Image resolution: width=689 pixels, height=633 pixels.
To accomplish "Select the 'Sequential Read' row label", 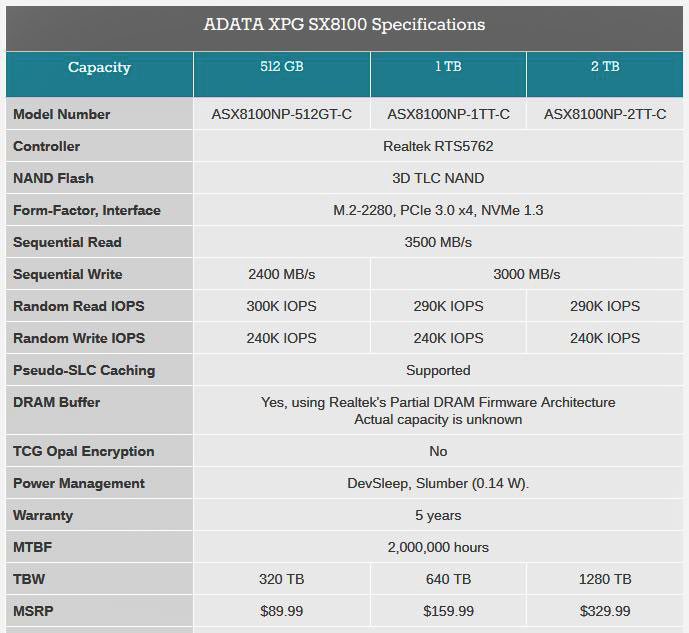I will pos(67,242).
